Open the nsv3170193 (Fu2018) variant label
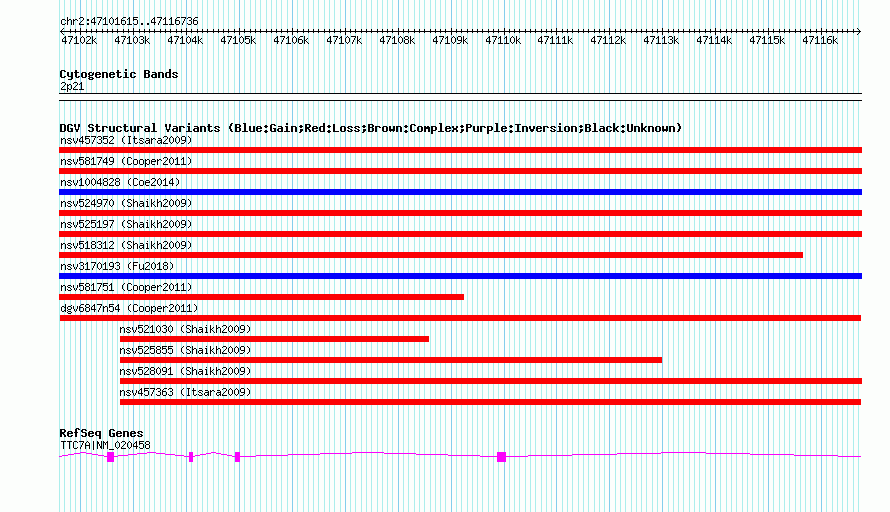890x512 pixels. 117,266
